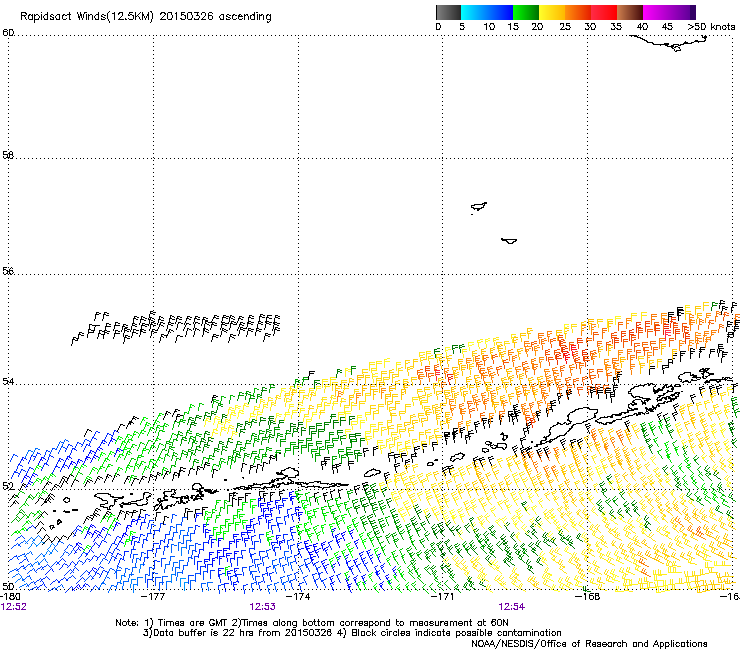Pick the gray 0-5 knots legend color
The width and height of the screenshot is (740, 650).
(448, 12)
